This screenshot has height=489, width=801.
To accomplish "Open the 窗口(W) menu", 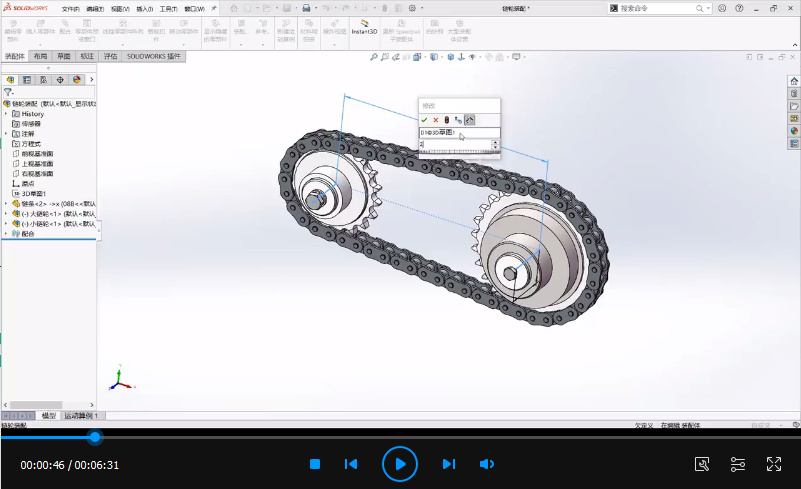I will (194, 9).
